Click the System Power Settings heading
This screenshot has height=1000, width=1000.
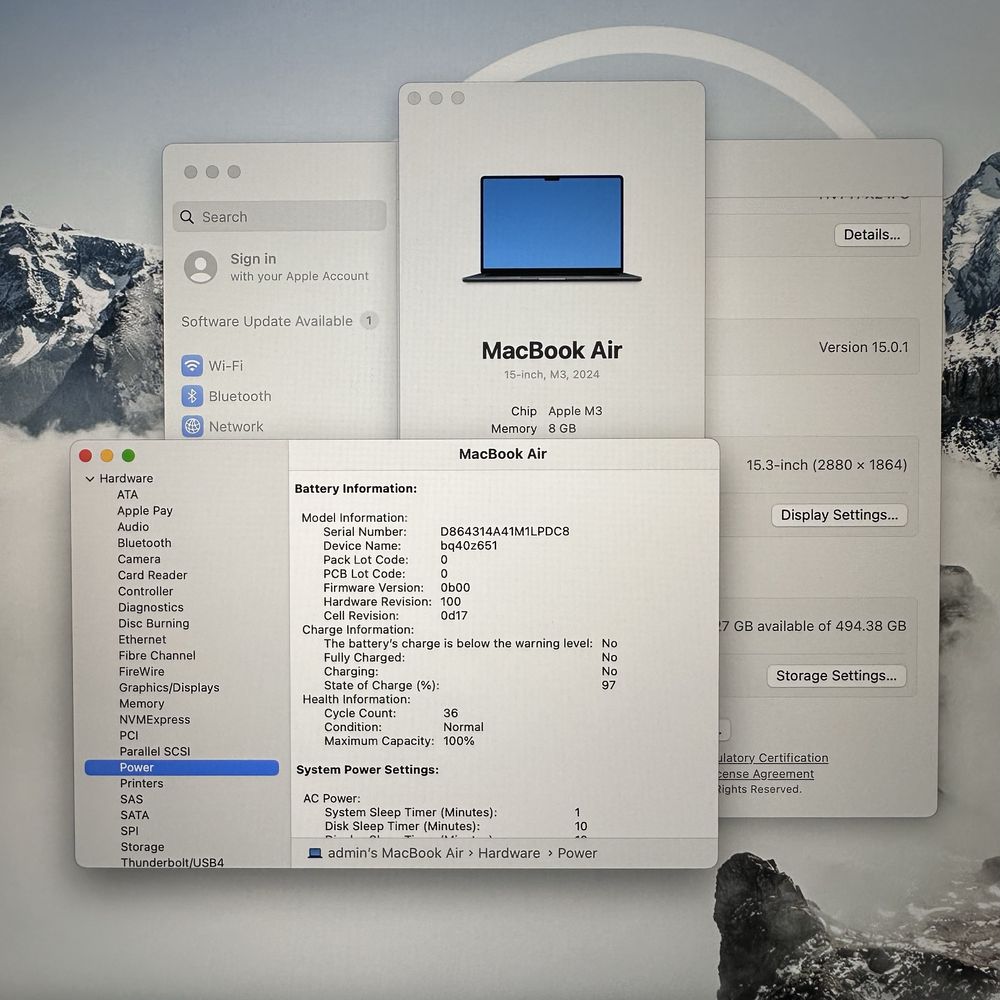point(367,770)
